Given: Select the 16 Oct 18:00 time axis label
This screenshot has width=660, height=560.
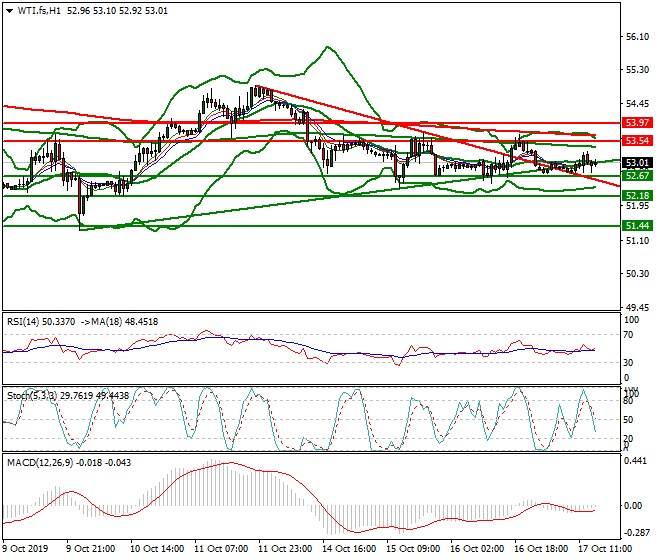Looking at the screenshot, I should tap(541, 549).
